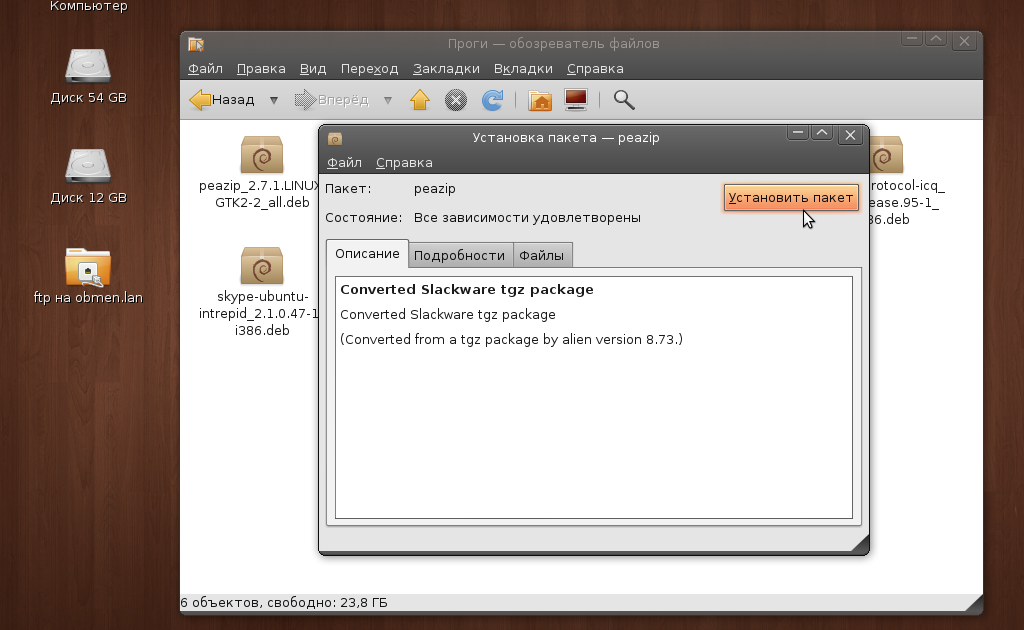Expand the Вперёд button history dropdown
Viewport: 1024px width, 630px height.
(x=388, y=100)
